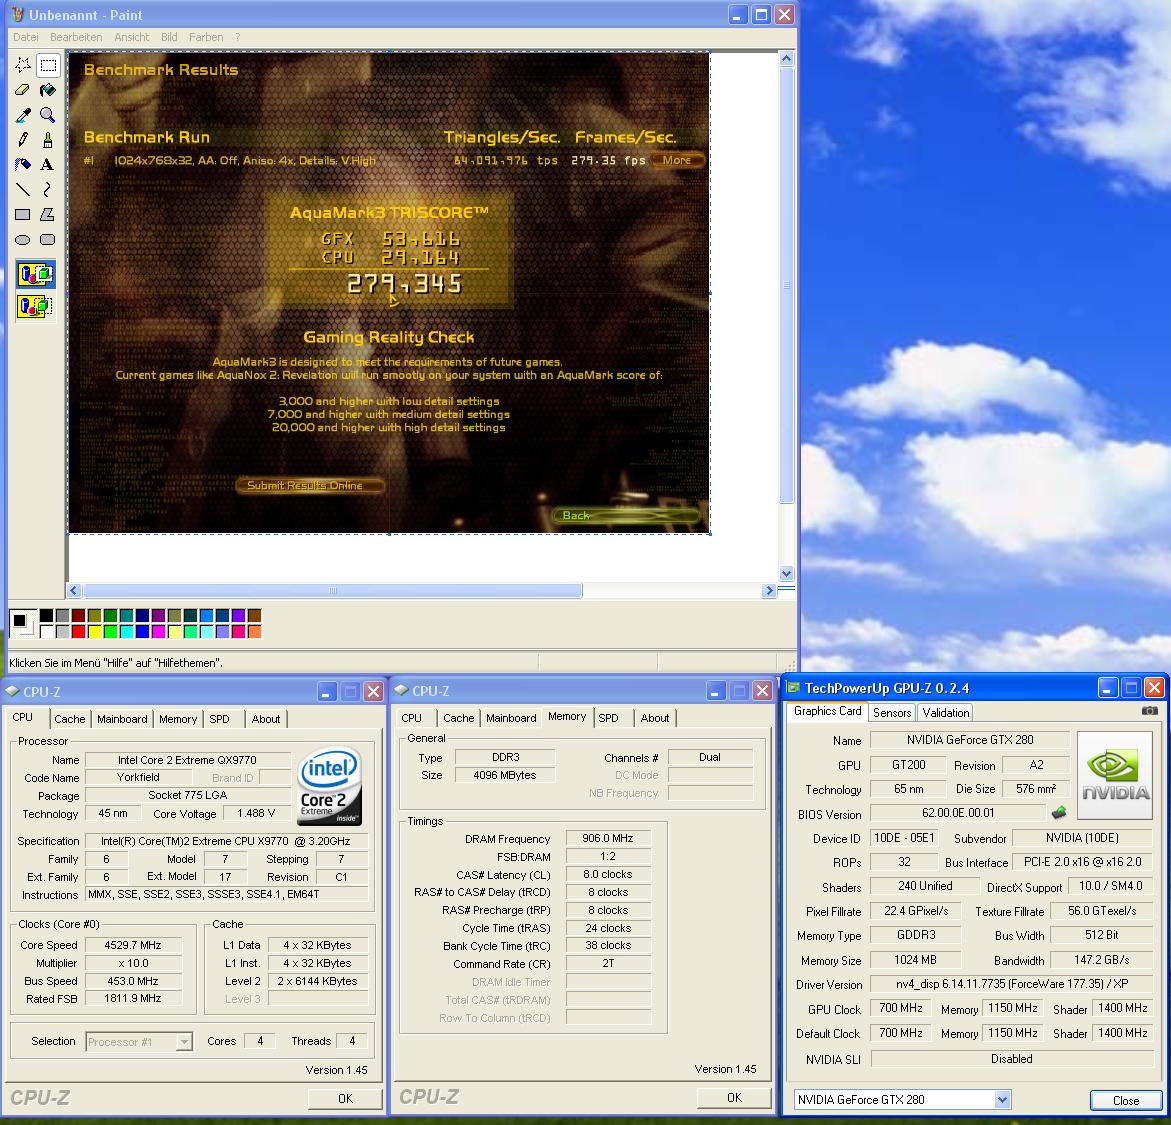Choose the Fill With Color bucket tool
This screenshot has width=1171, height=1125.
point(48,90)
